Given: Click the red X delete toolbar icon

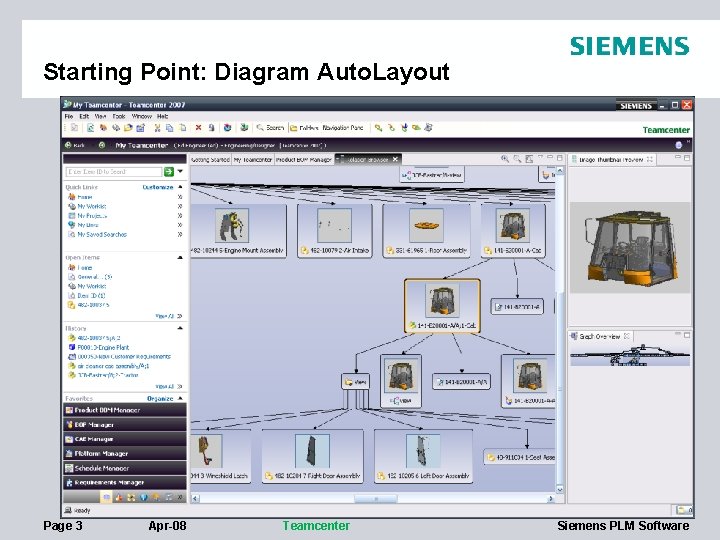Looking at the screenshot, I should tap(198, 128).
